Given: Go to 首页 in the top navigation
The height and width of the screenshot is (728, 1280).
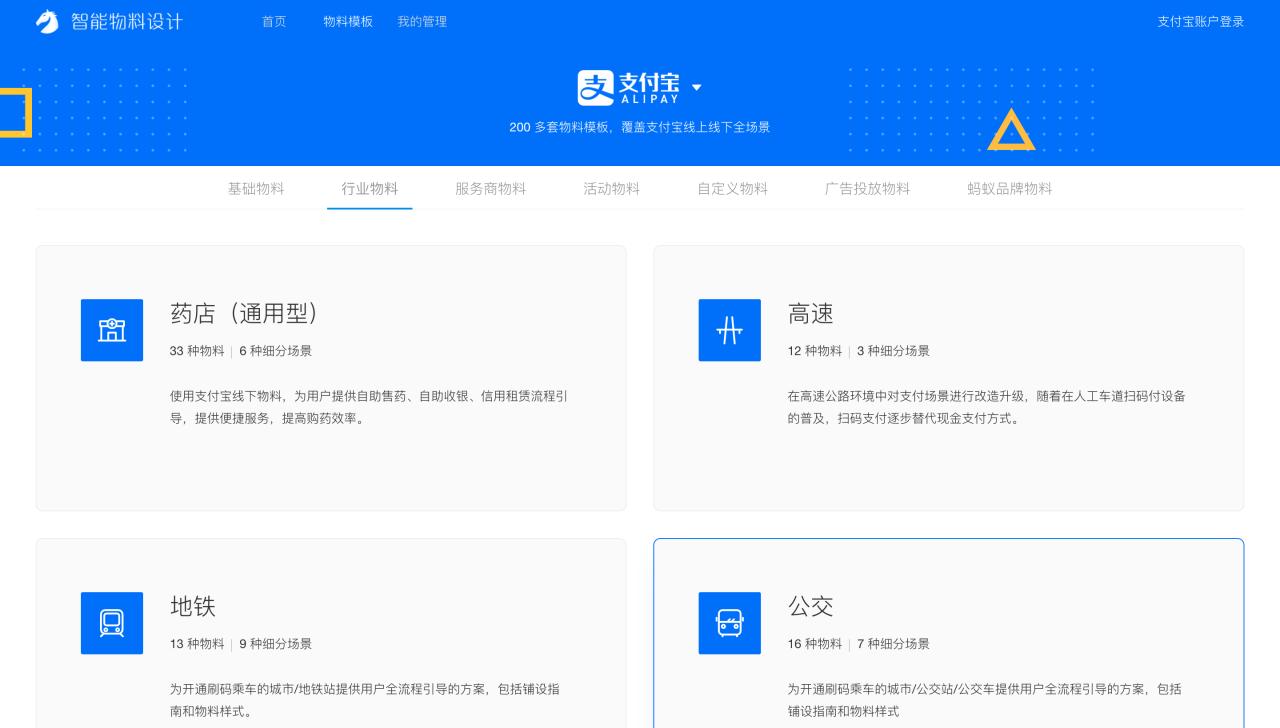Looking at the screenshot, I should (274, 21).
